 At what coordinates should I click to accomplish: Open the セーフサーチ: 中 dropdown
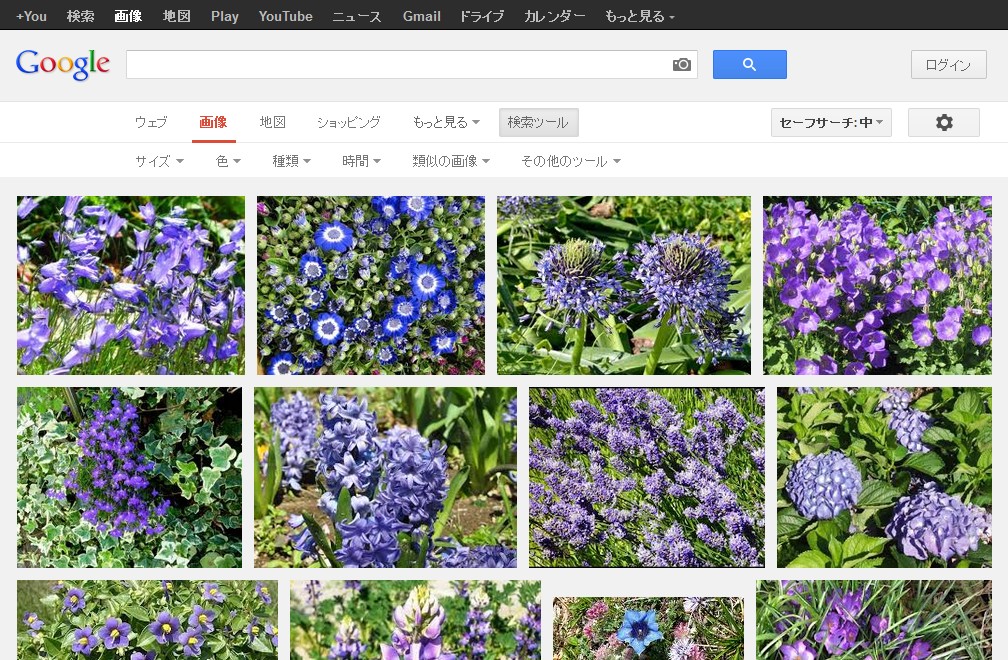tap(831, 122)
